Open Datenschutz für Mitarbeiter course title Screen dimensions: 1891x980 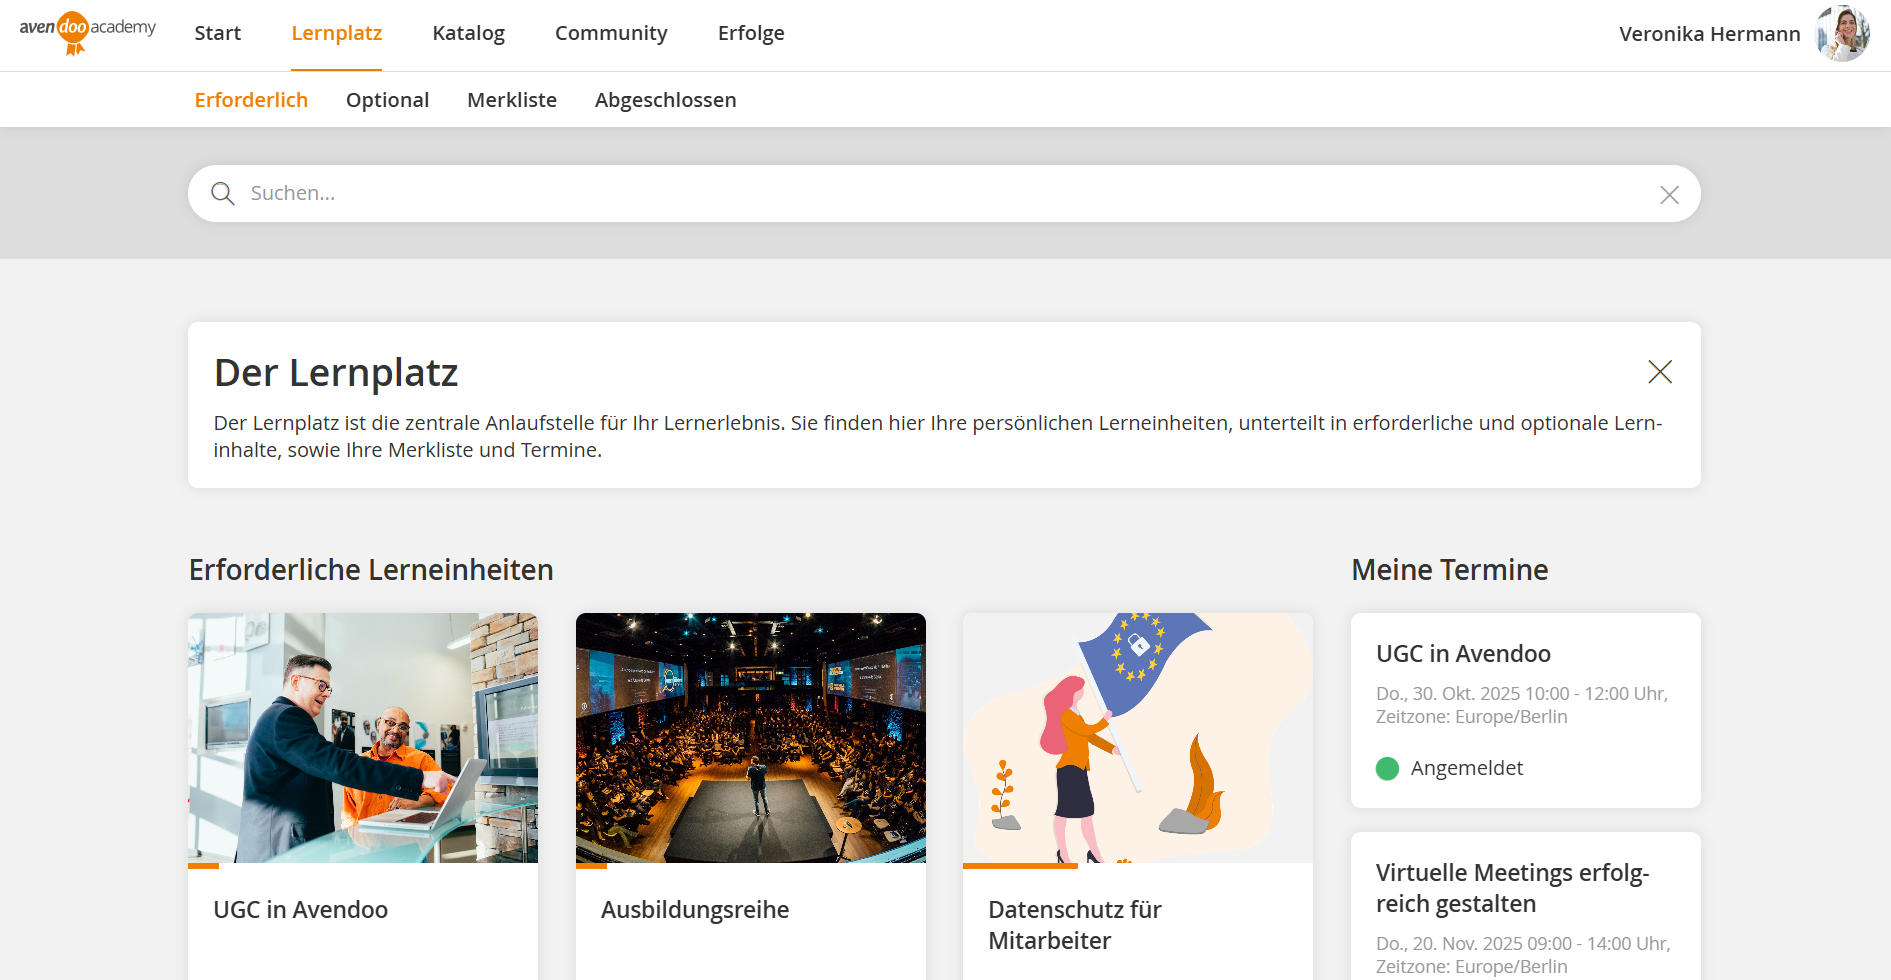tap(1074, 925)
